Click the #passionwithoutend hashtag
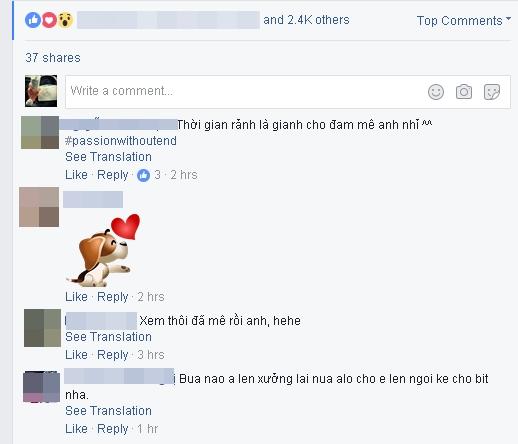Image resolution: width=518 pixels, height=444 pixels. click(x=121, y=141)
